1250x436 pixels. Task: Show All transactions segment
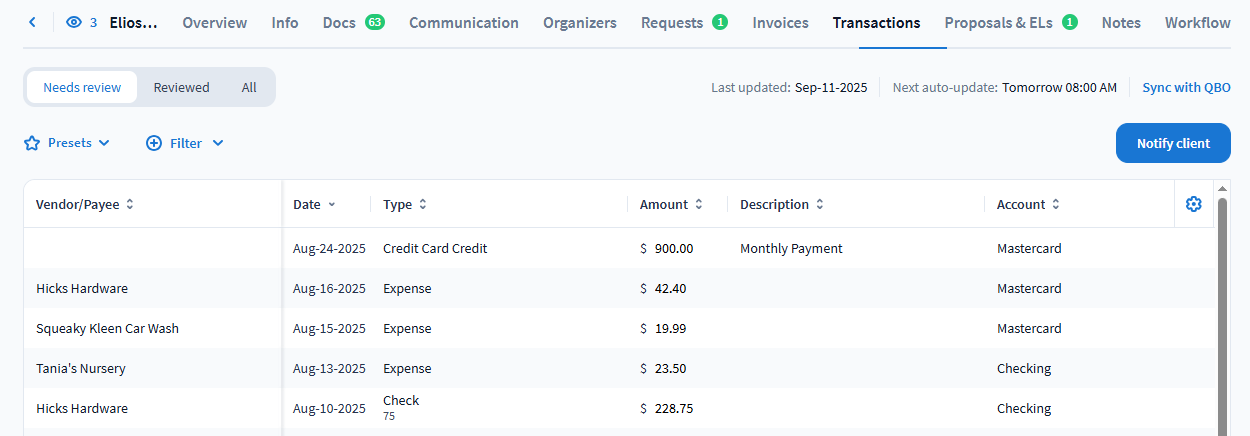click(x=249, y=87)
